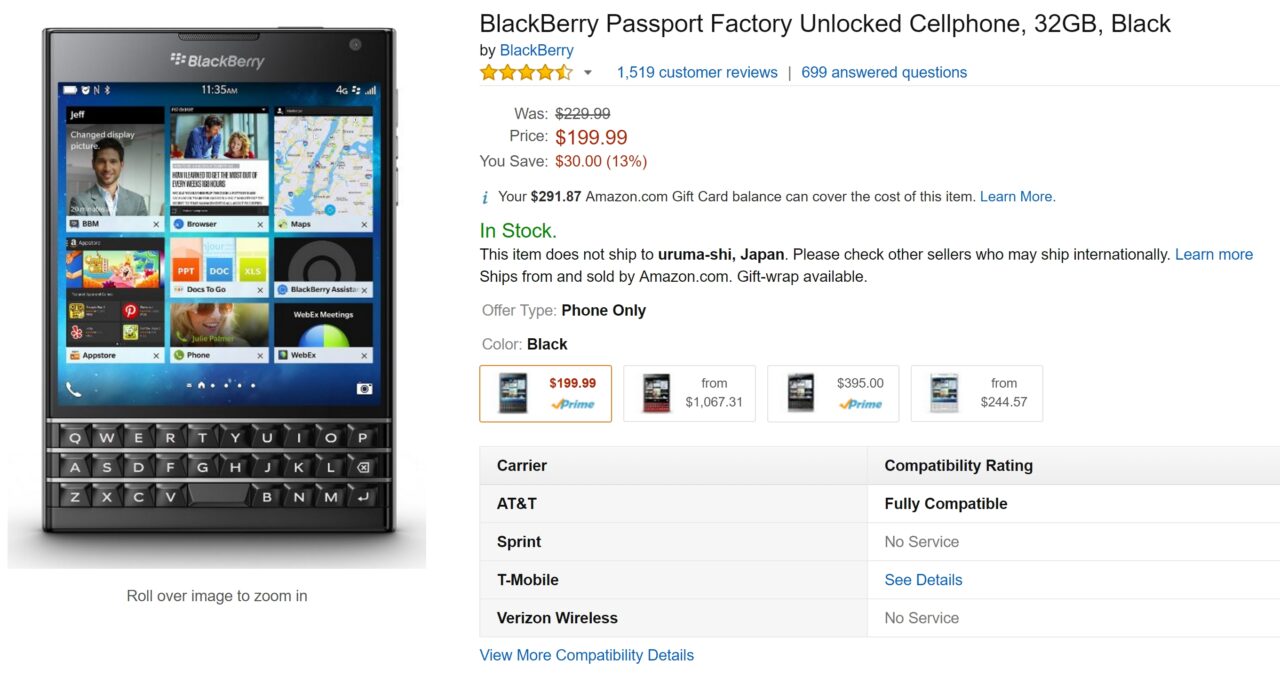Click the star rating icons
Viewport: 1280px width, 676px height.
pos(526,72)
